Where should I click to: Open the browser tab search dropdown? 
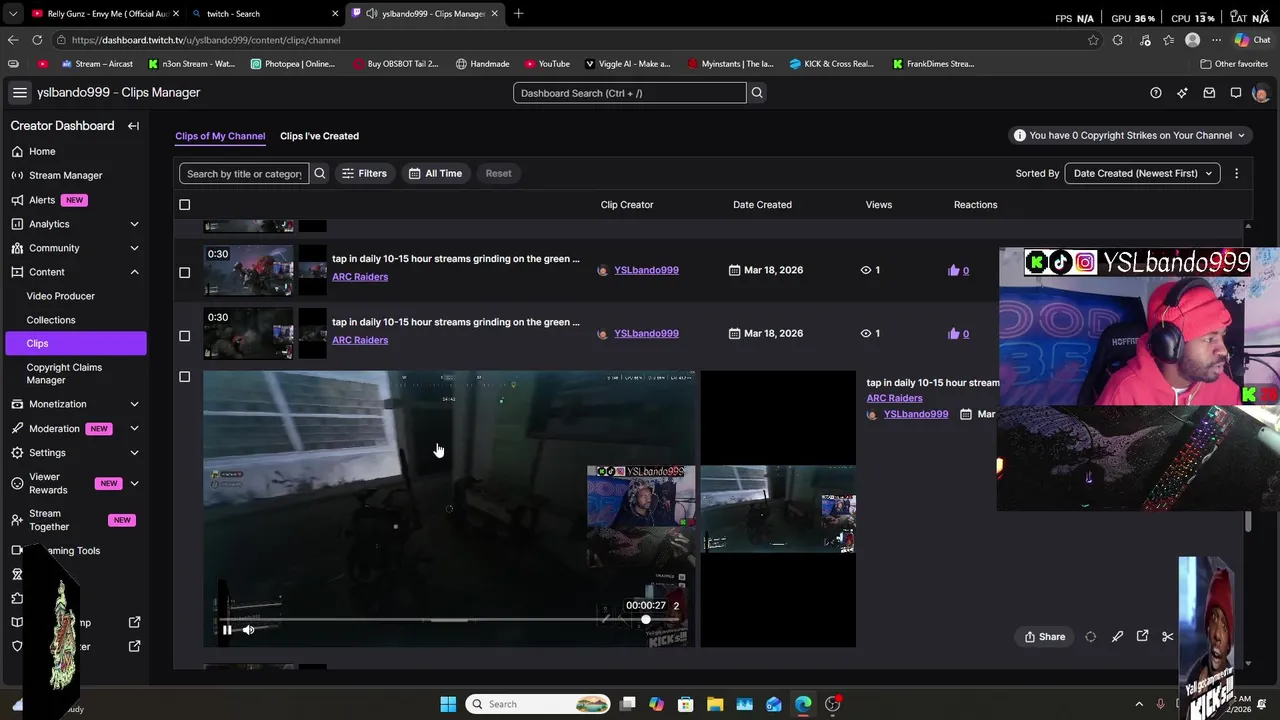tap(12, 14)
